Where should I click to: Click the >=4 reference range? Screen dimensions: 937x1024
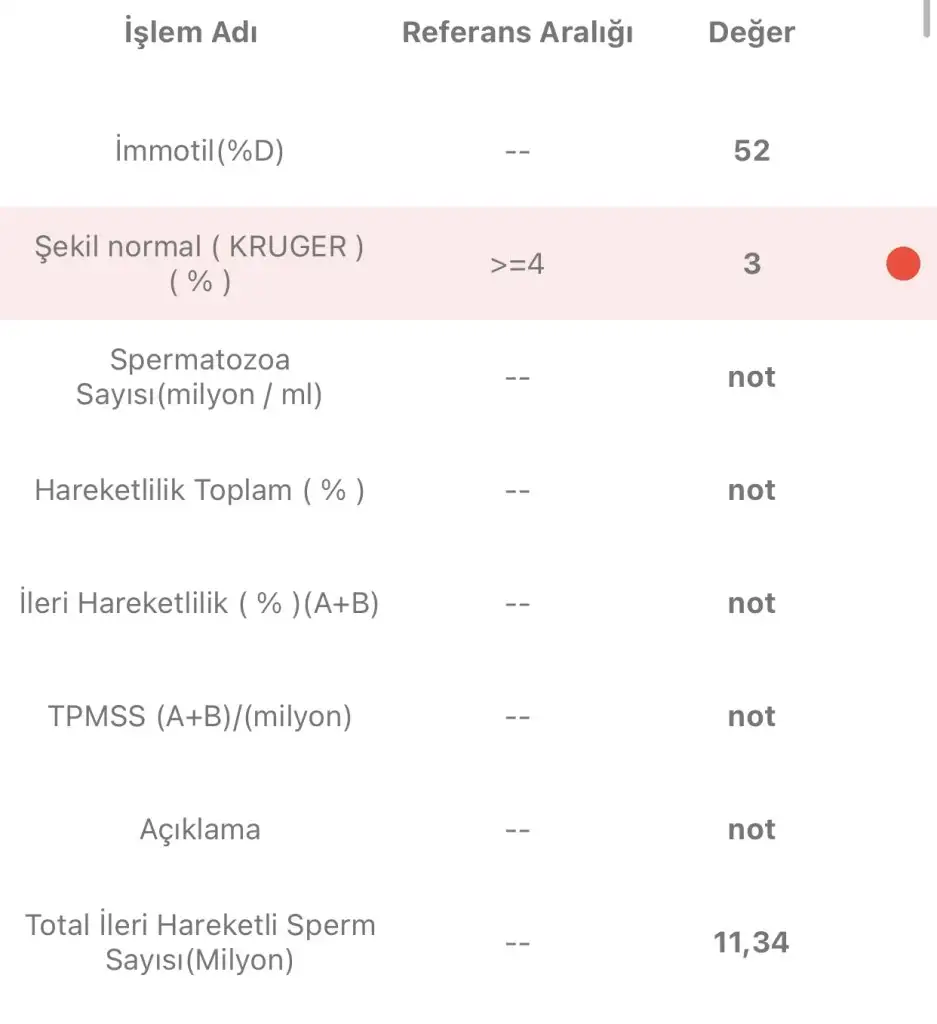[x=517, y=265]
